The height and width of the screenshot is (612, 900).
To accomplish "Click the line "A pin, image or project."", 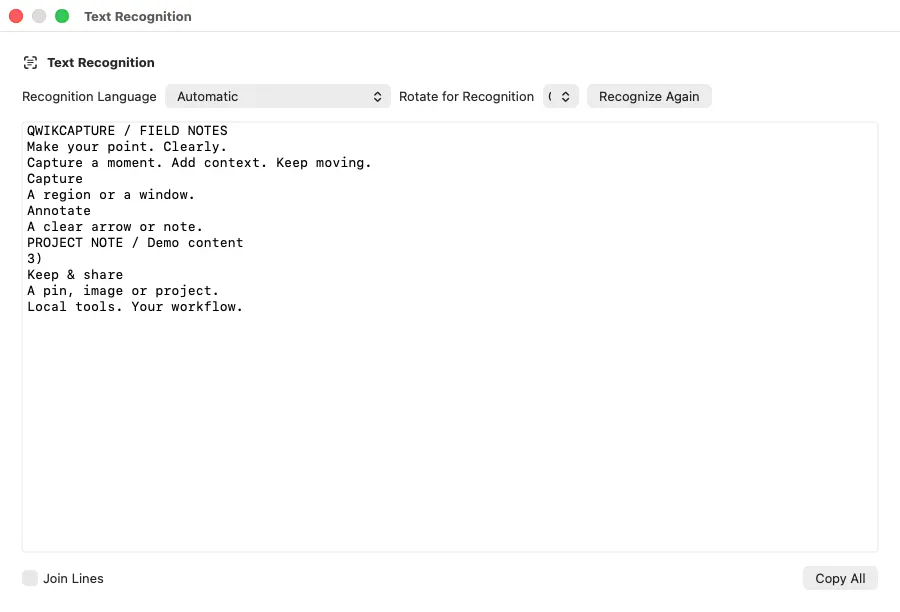I will (123, 291).
